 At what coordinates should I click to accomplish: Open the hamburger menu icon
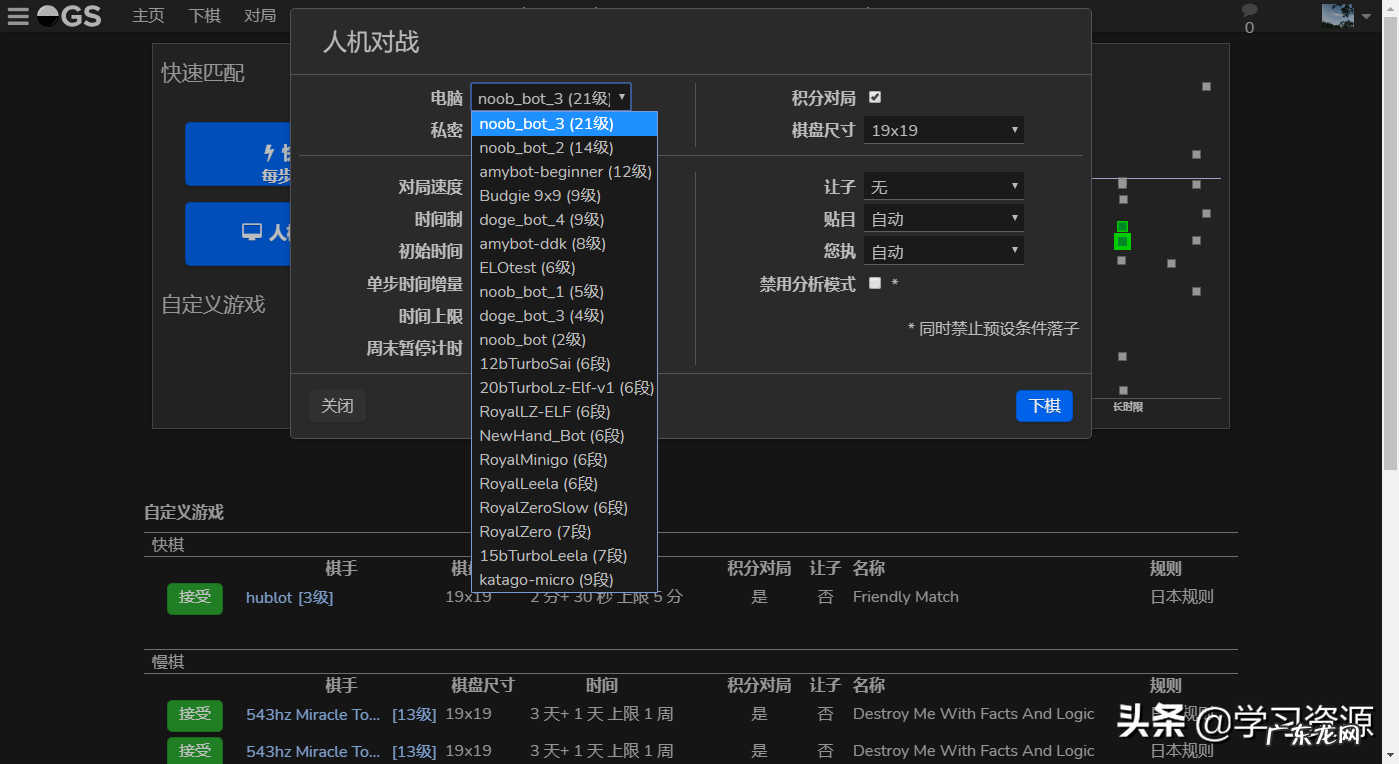point(17,16)
